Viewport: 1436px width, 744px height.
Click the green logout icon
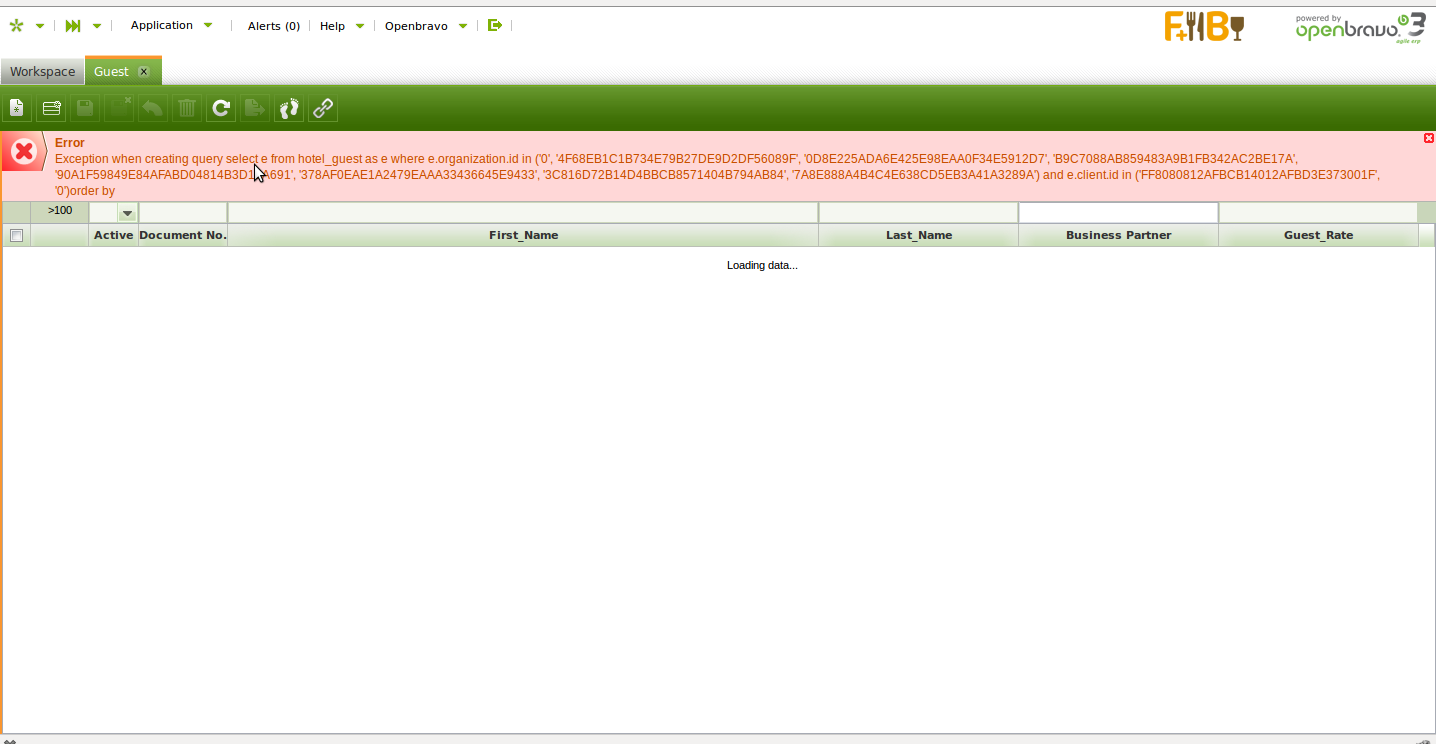(x=494, y=25)
